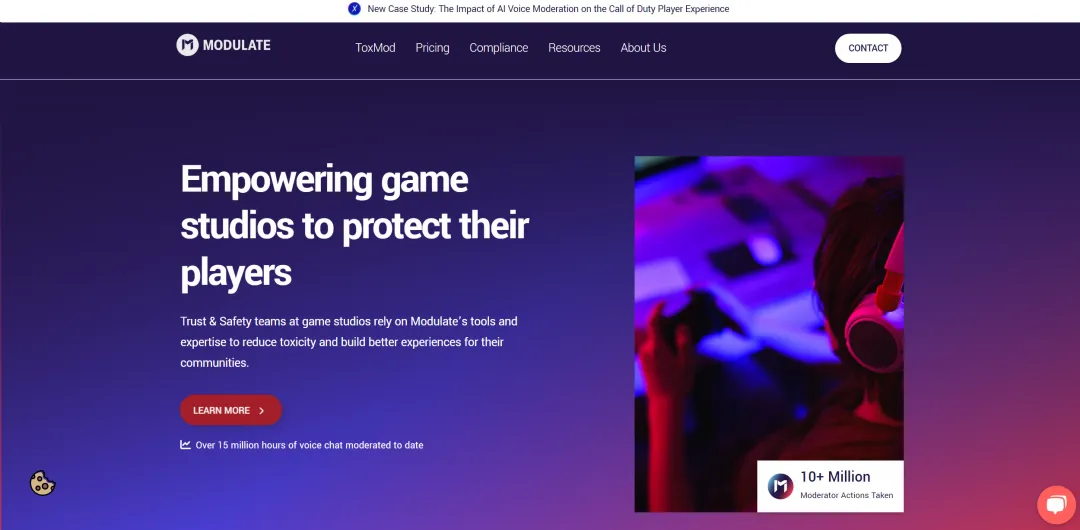Click the 'Moderator Actions Taken' label

[x=847, y=495]
